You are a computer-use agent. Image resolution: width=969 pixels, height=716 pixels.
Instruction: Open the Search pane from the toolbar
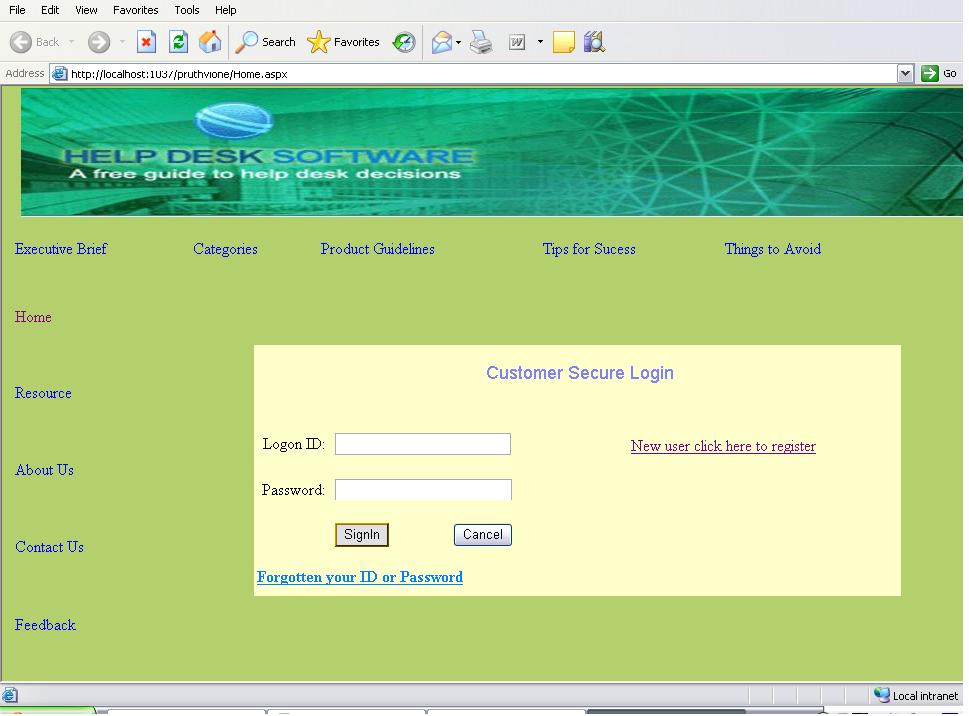point(266,42)
